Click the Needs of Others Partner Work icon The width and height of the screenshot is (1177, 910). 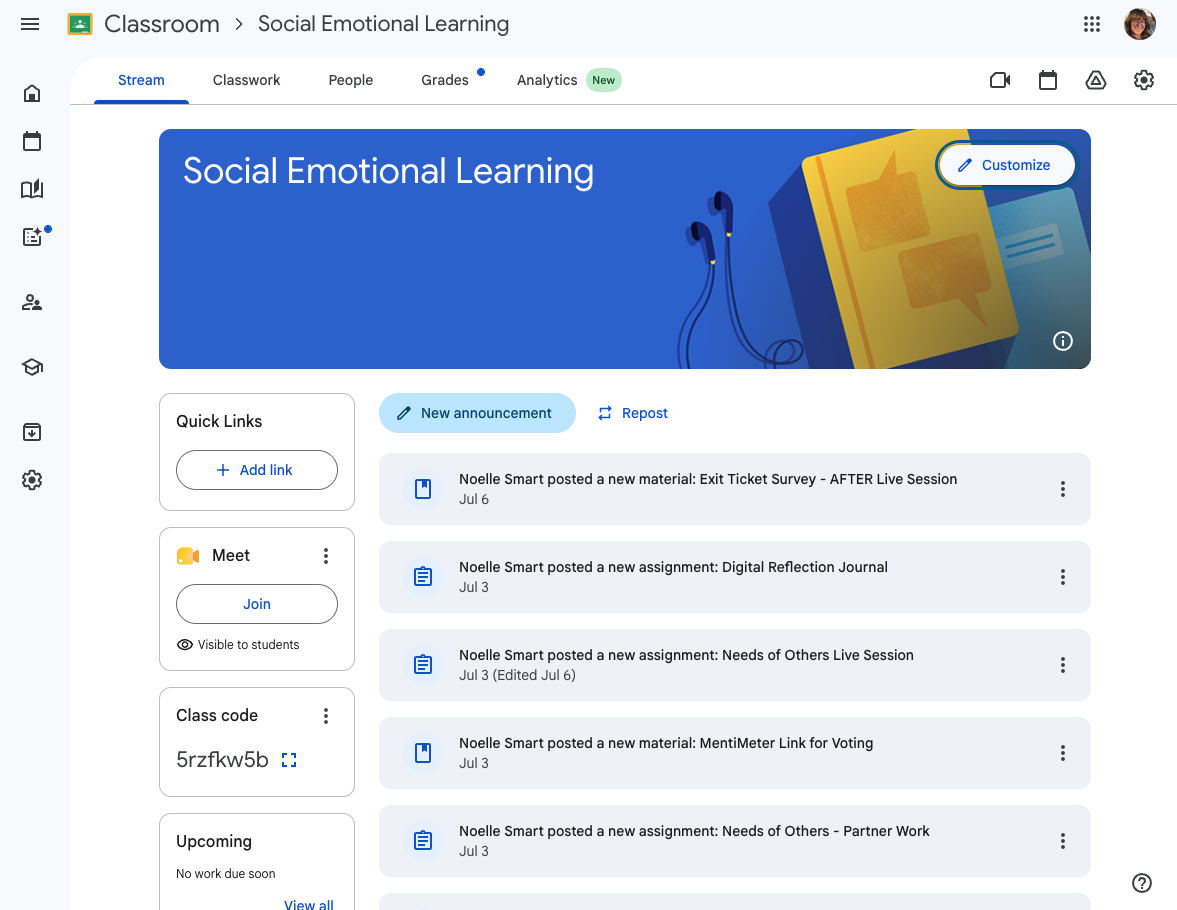coord(423,841)
